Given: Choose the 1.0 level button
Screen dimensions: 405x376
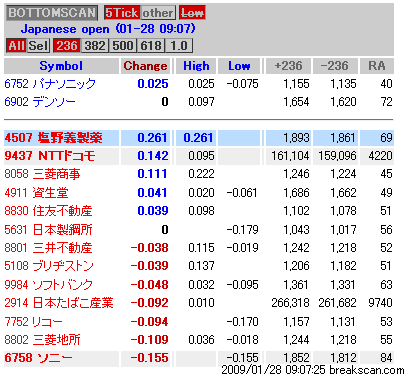Looking at the screenshot, I should pyautogui.click(x=179, y=46).
